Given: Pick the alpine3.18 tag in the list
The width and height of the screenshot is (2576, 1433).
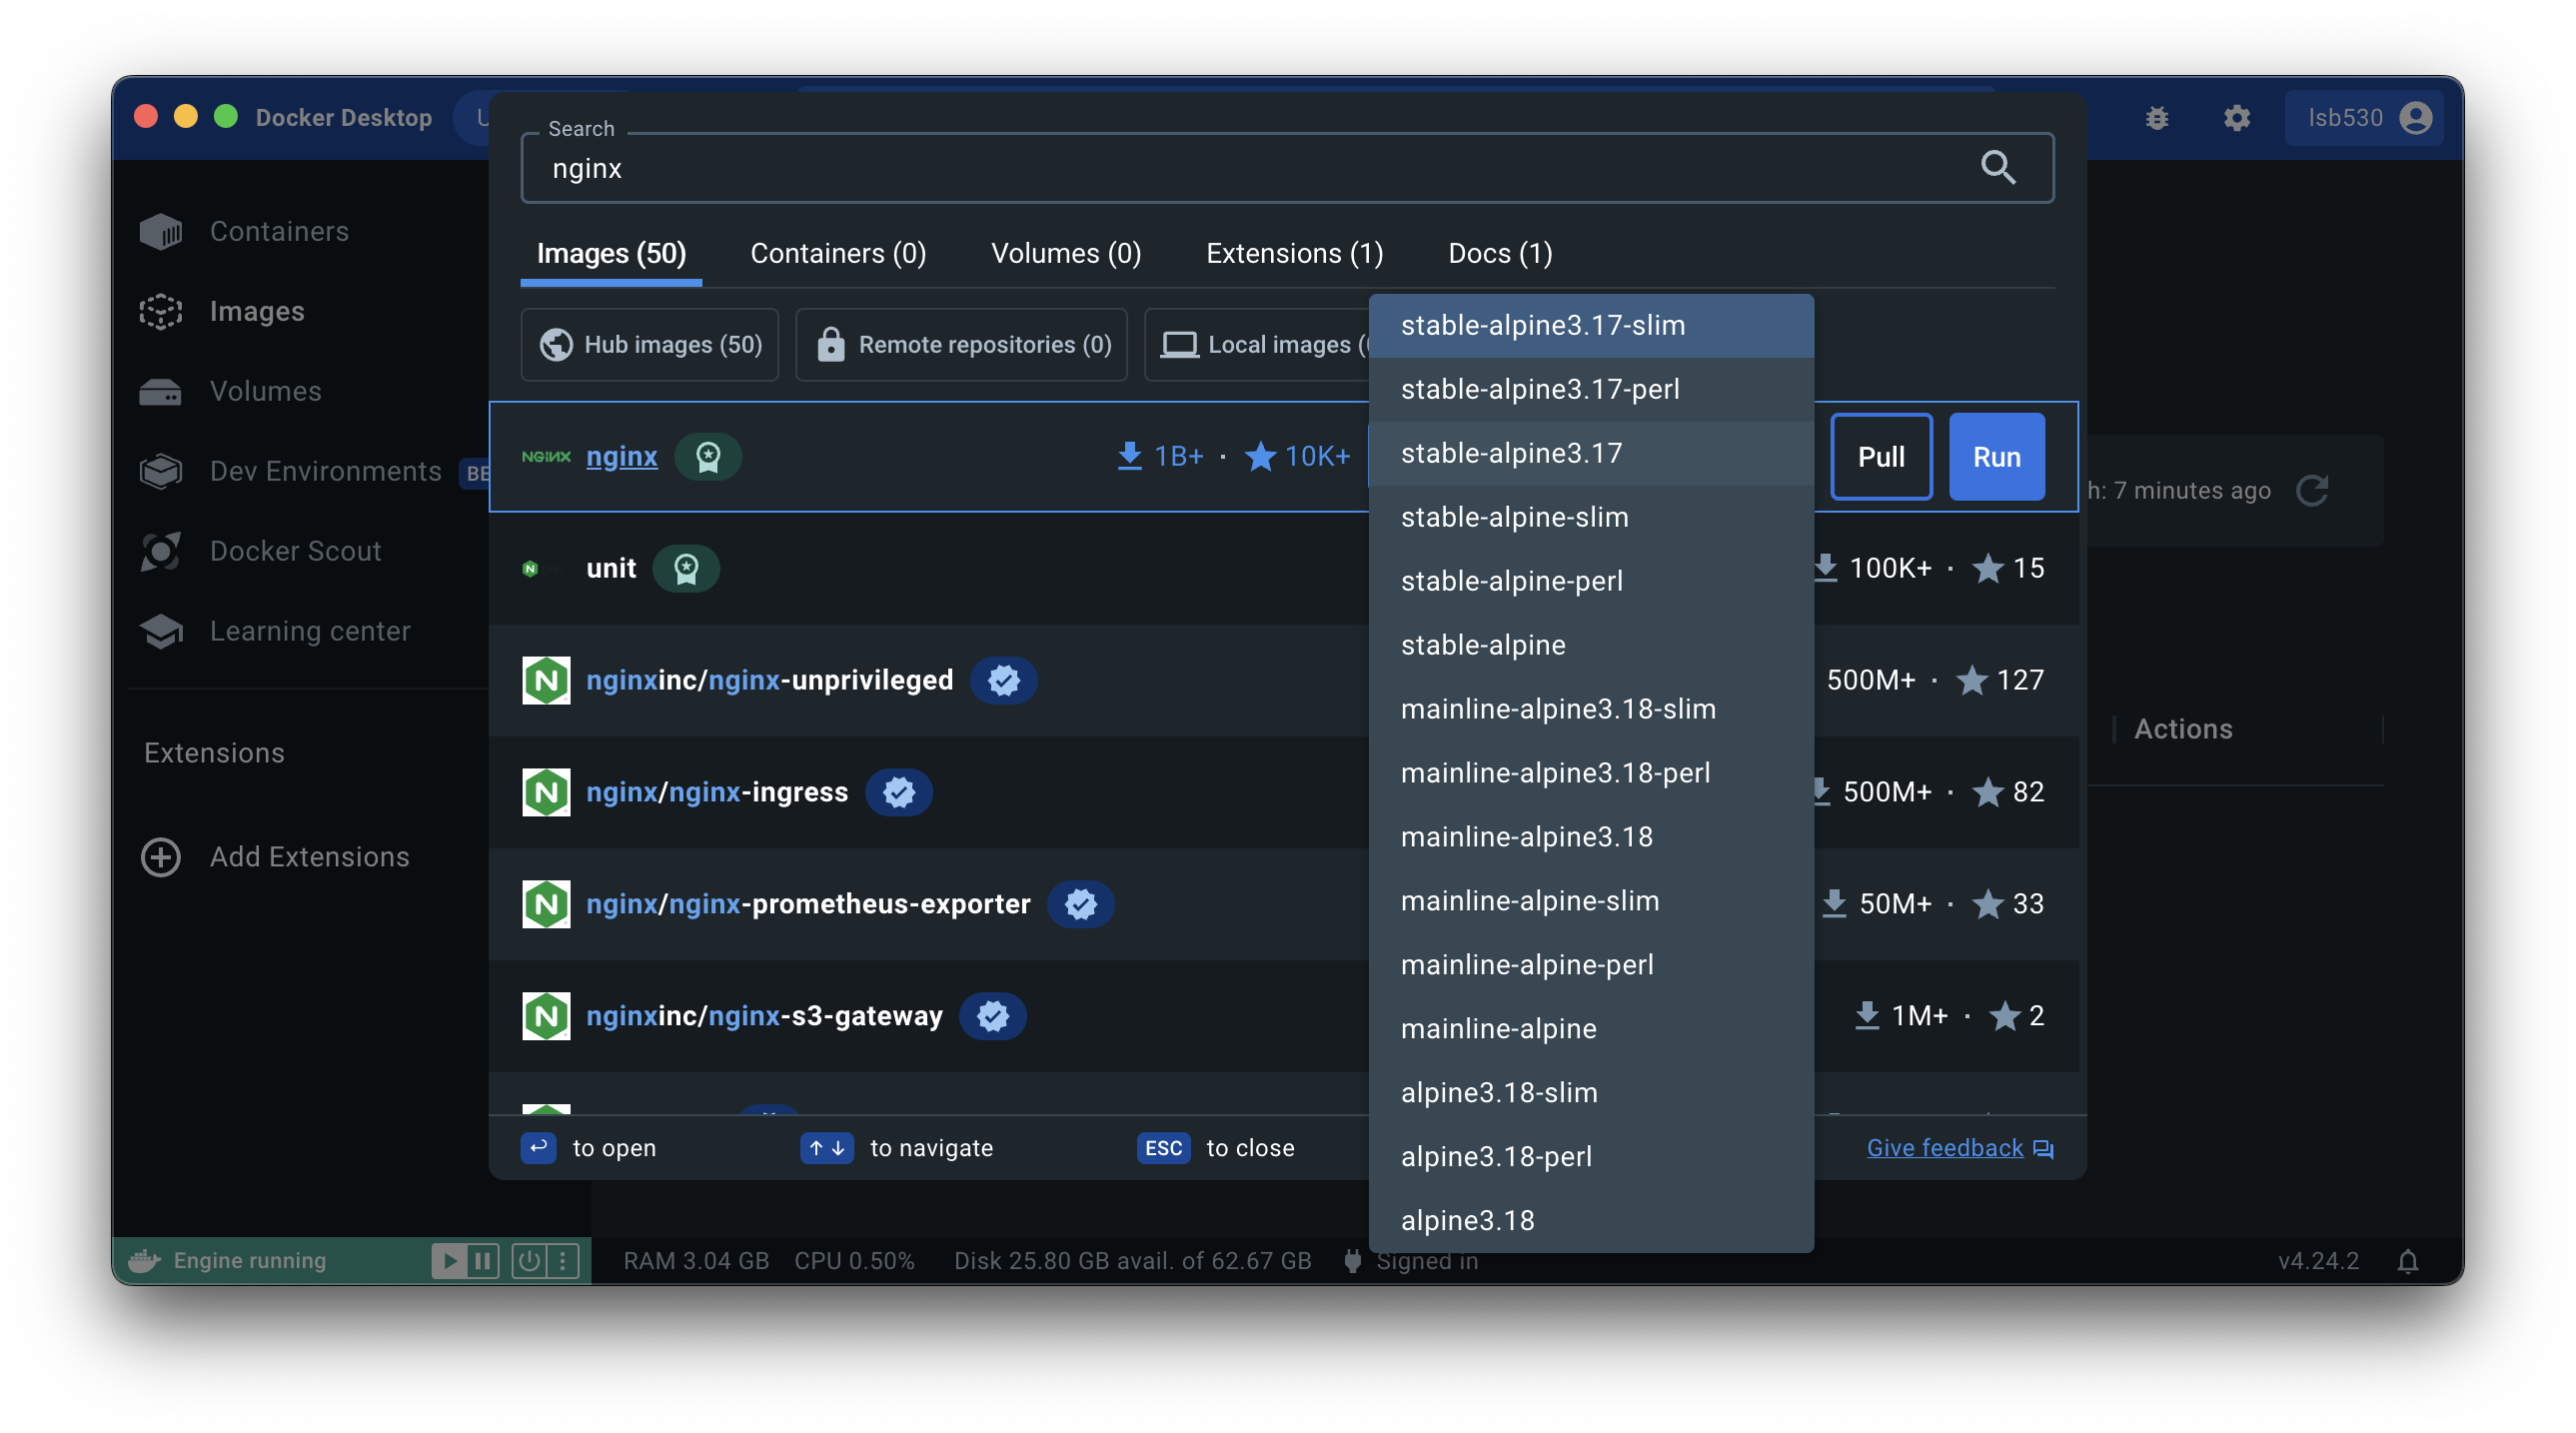Looking at the screenshot, I should 1467,1220.
